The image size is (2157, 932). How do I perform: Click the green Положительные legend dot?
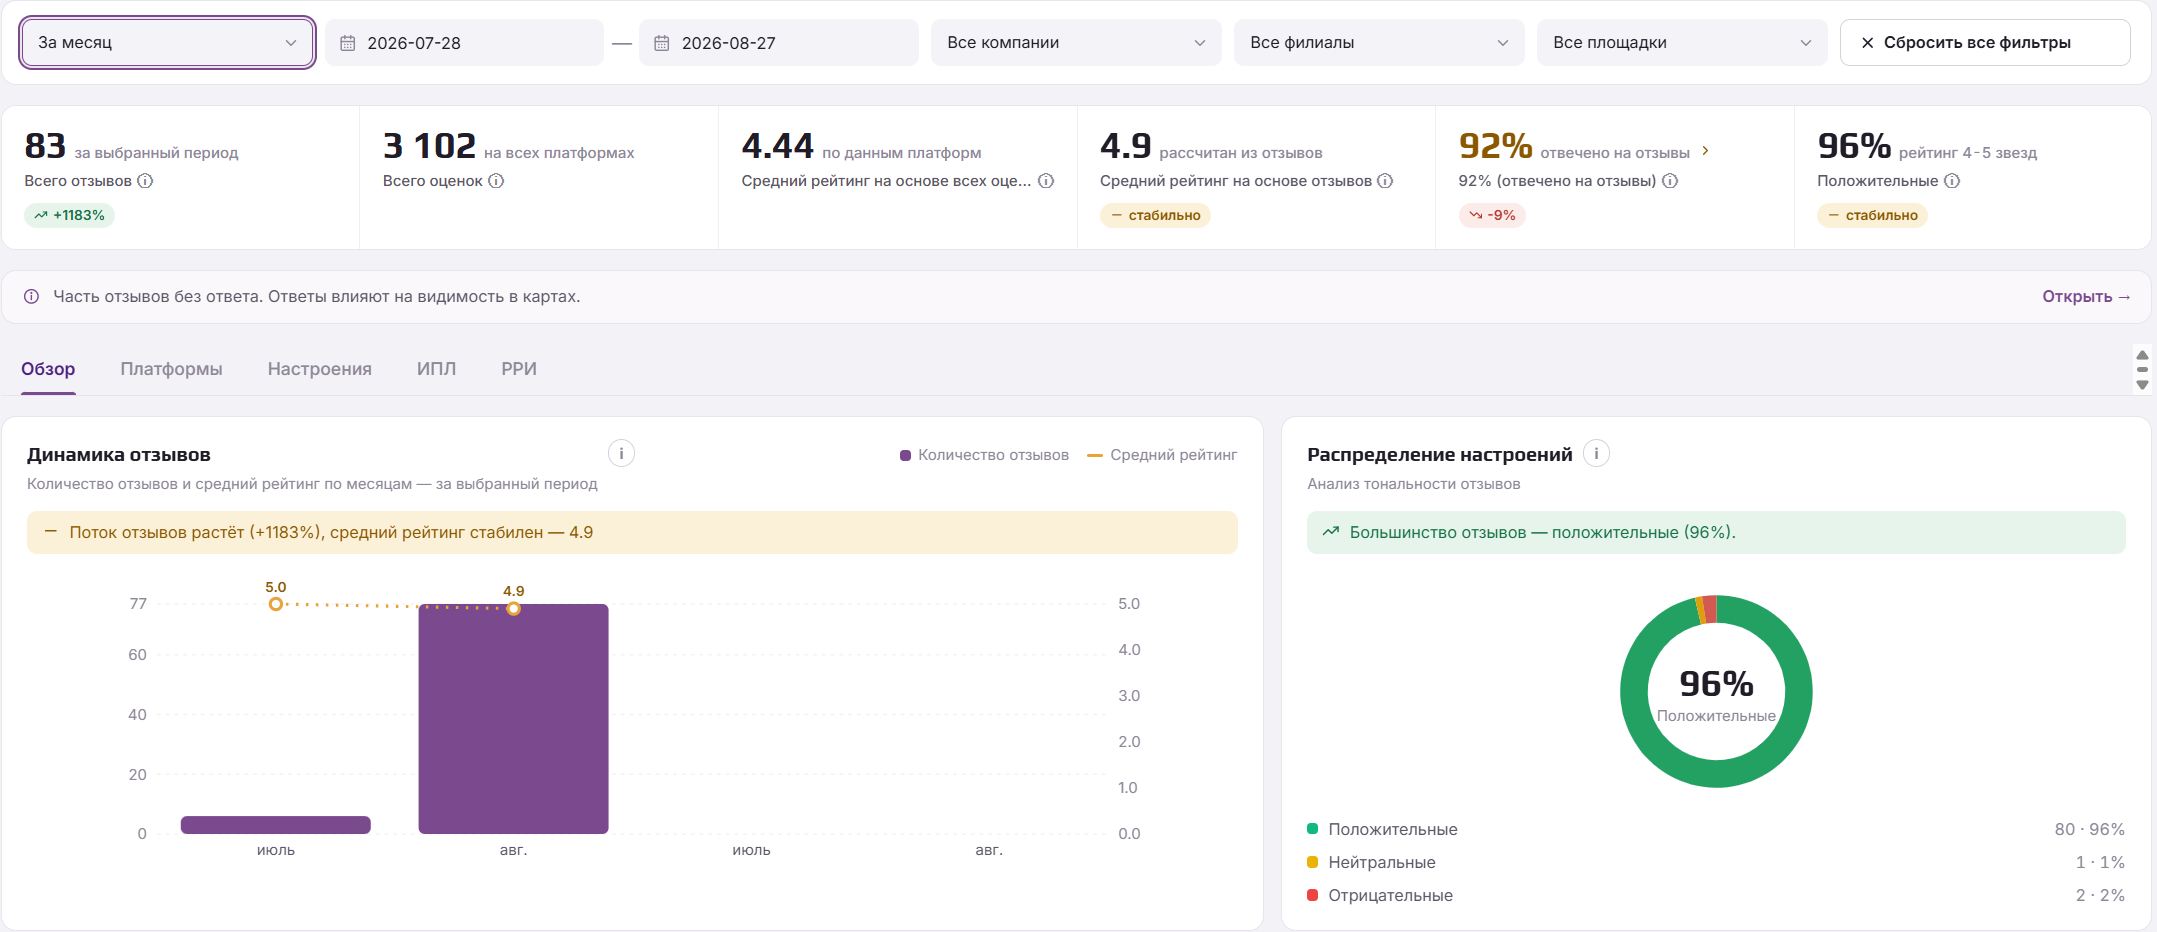point(1313,829)
